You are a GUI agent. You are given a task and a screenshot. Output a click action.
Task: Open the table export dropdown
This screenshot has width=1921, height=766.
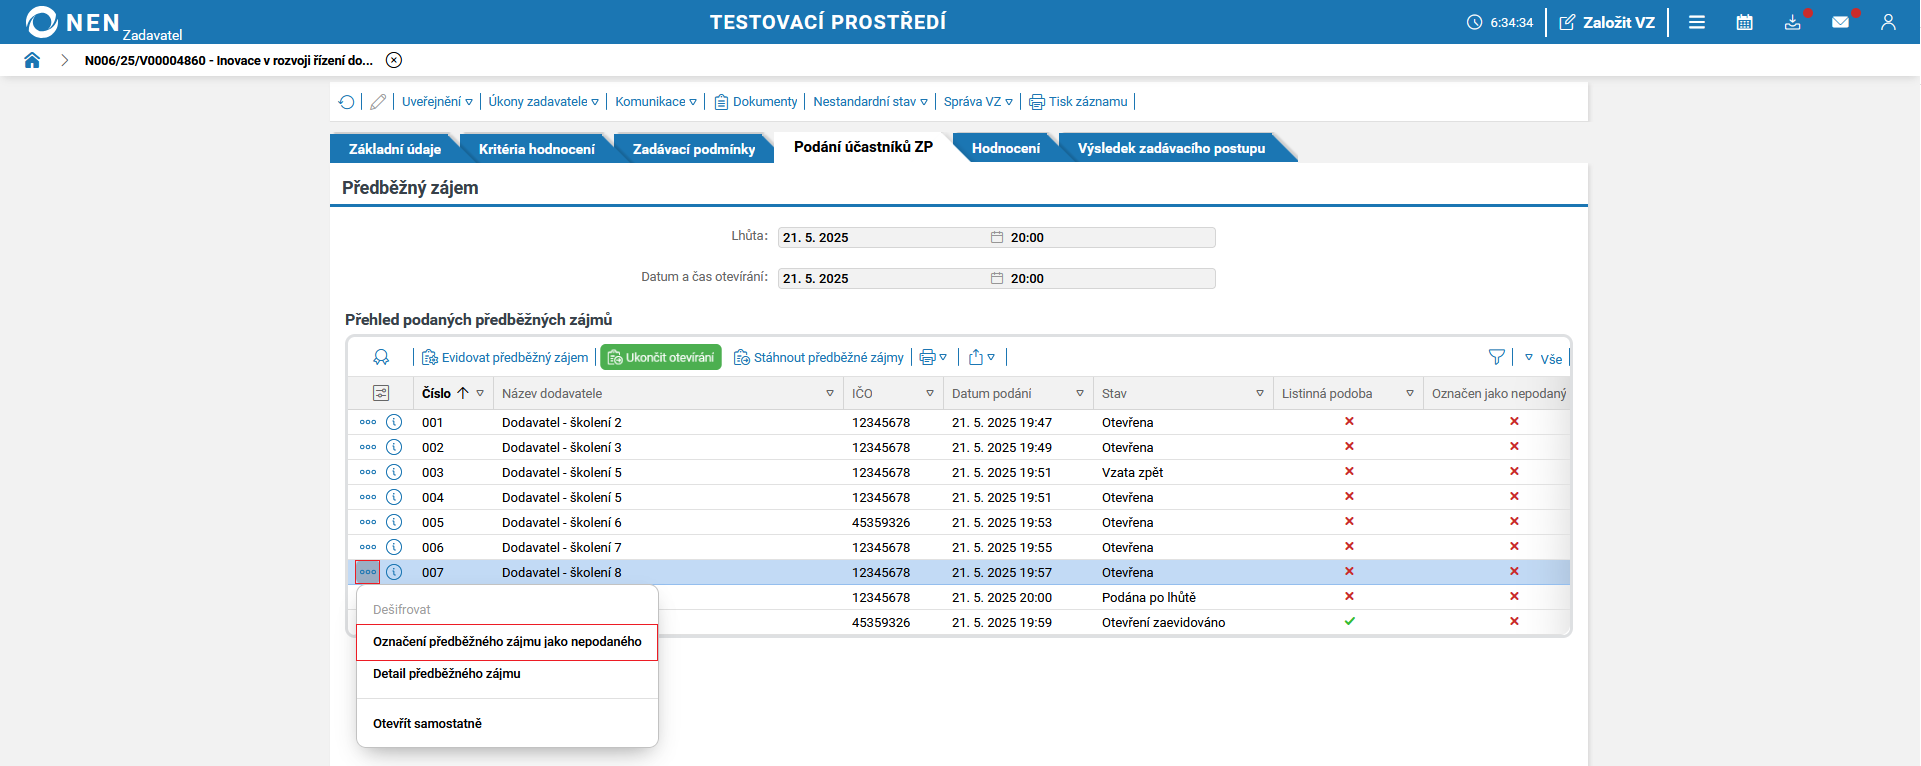pos(982,357)
